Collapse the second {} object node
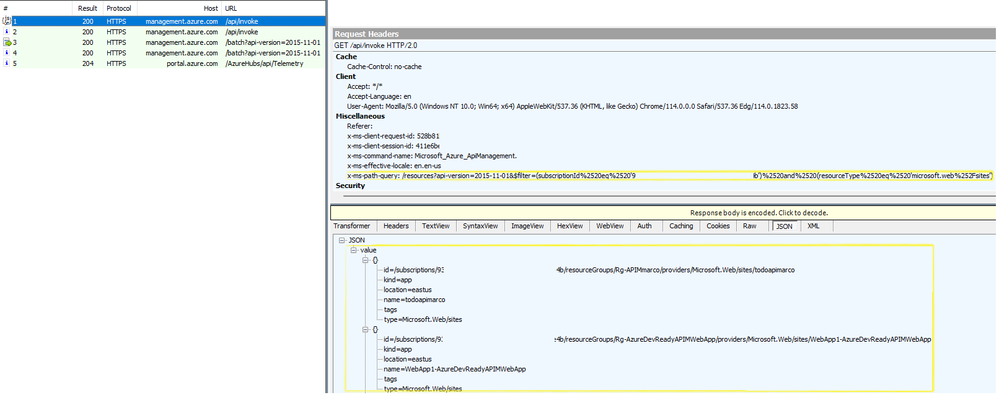Viewport: 999px width, 394px height. (x=365, y=330)
